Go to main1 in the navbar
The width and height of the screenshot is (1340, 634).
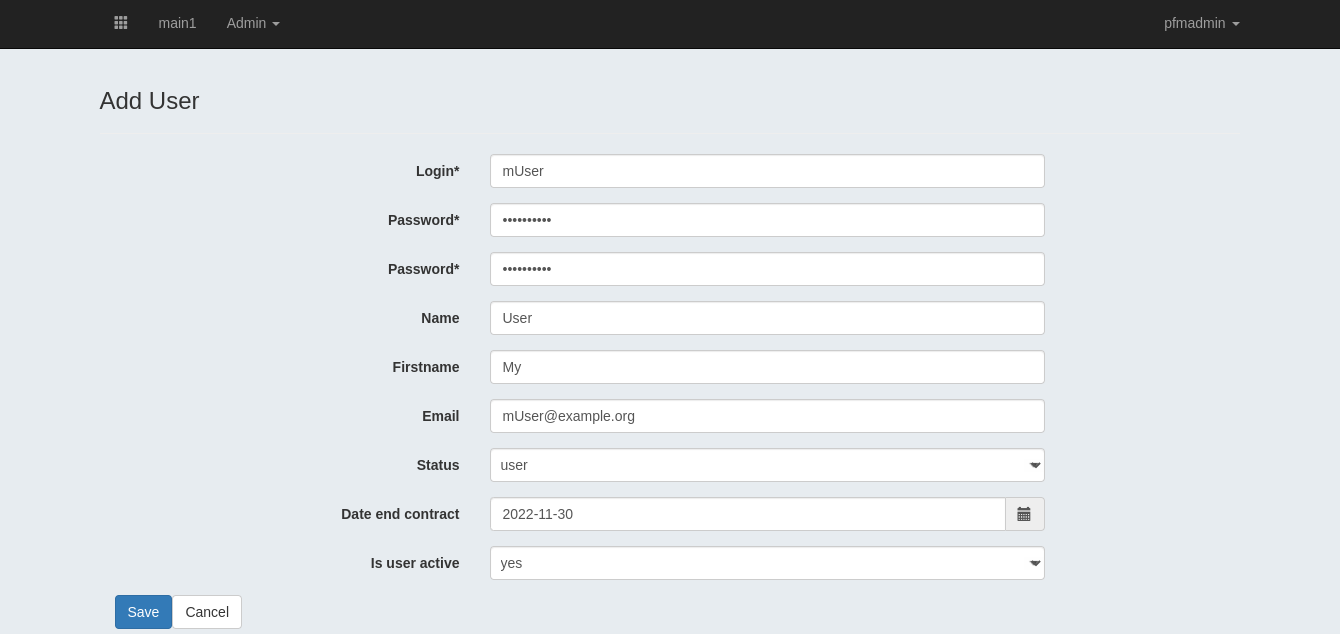(178, 23)
